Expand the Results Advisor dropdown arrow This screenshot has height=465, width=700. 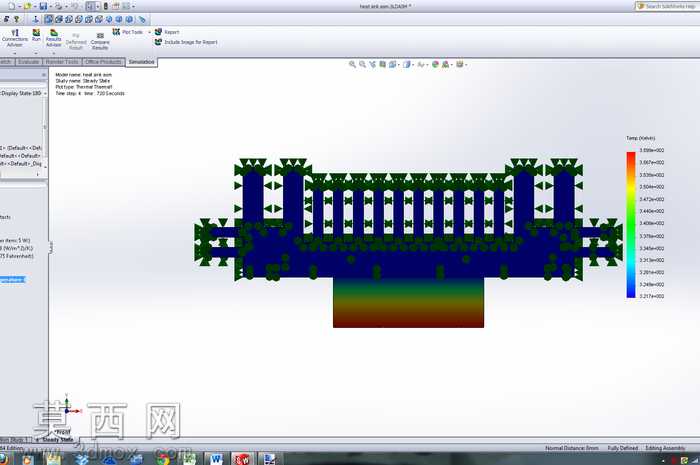click(54, 53)
